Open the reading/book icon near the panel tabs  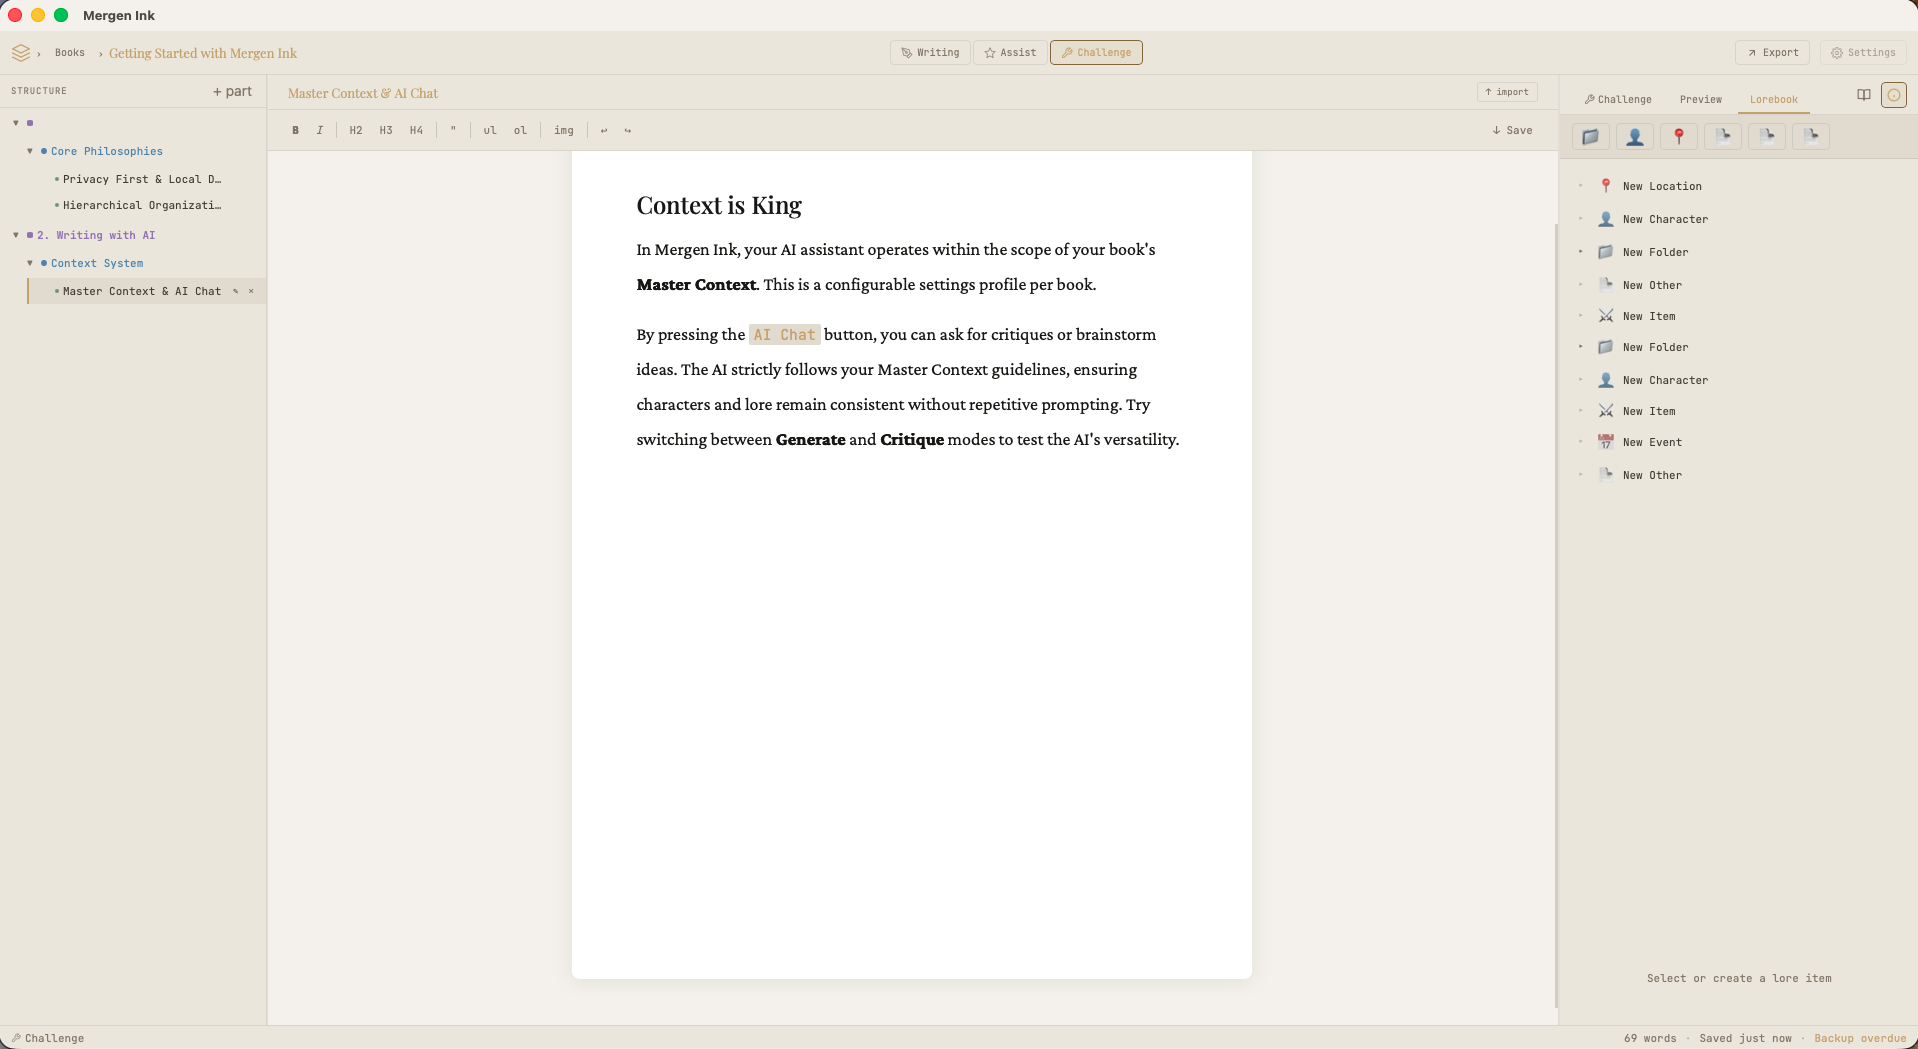tap(1862, 94)
